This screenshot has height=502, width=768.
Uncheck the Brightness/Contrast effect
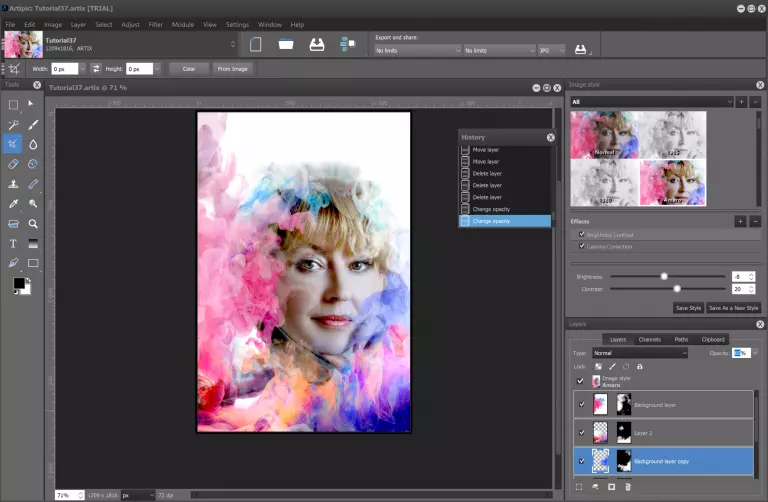(x=582, y=233)
